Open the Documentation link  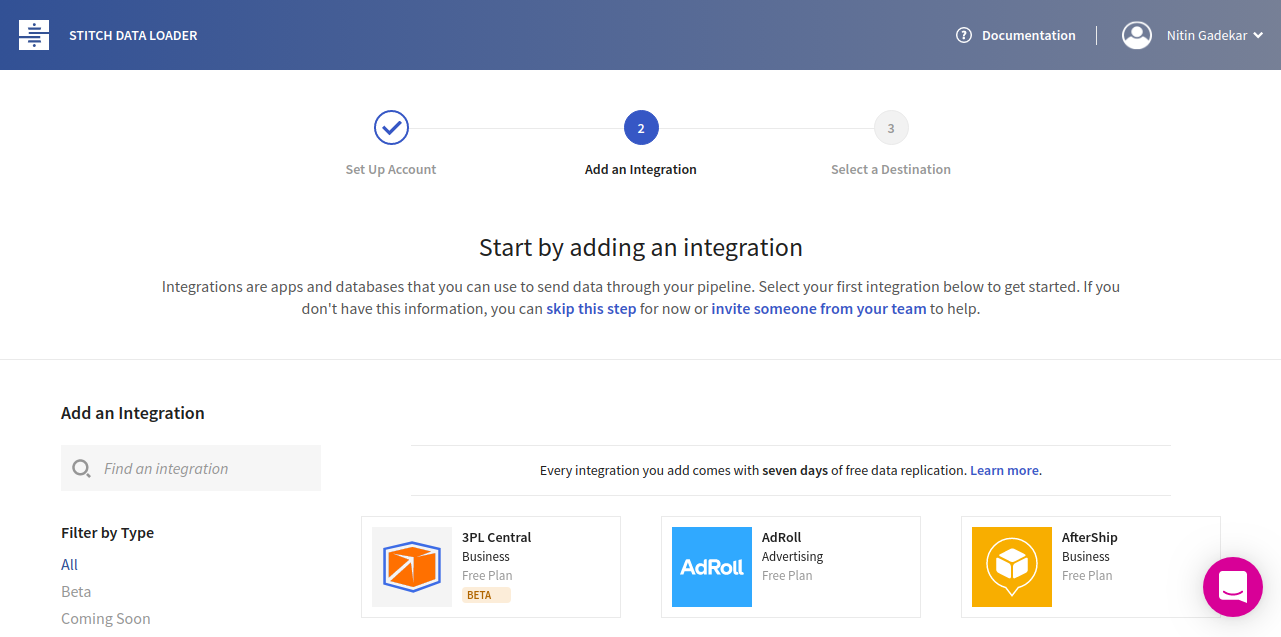pos(1029,35)
